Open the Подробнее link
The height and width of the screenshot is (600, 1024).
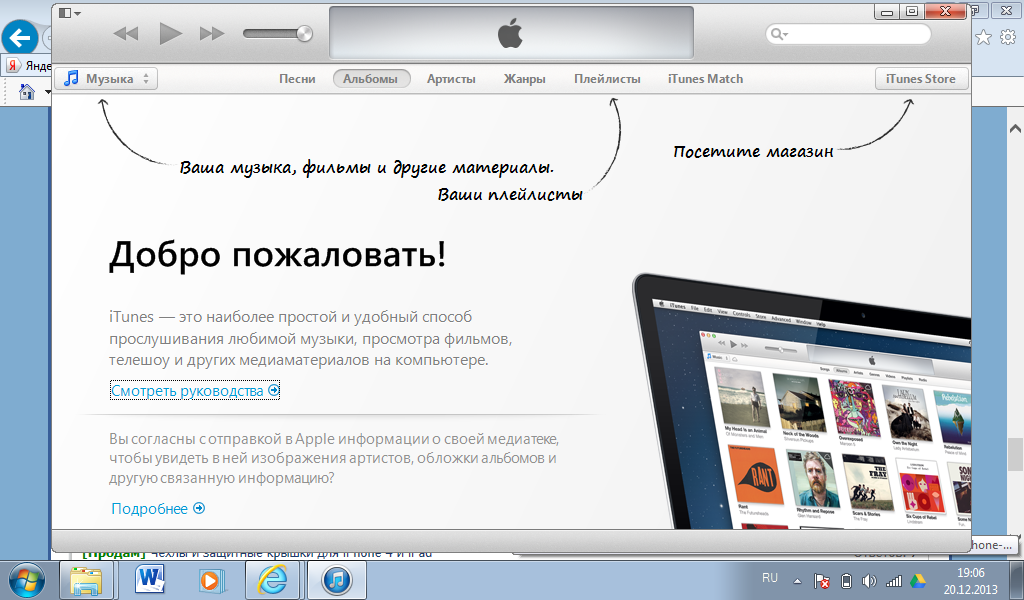coord(158,509)
